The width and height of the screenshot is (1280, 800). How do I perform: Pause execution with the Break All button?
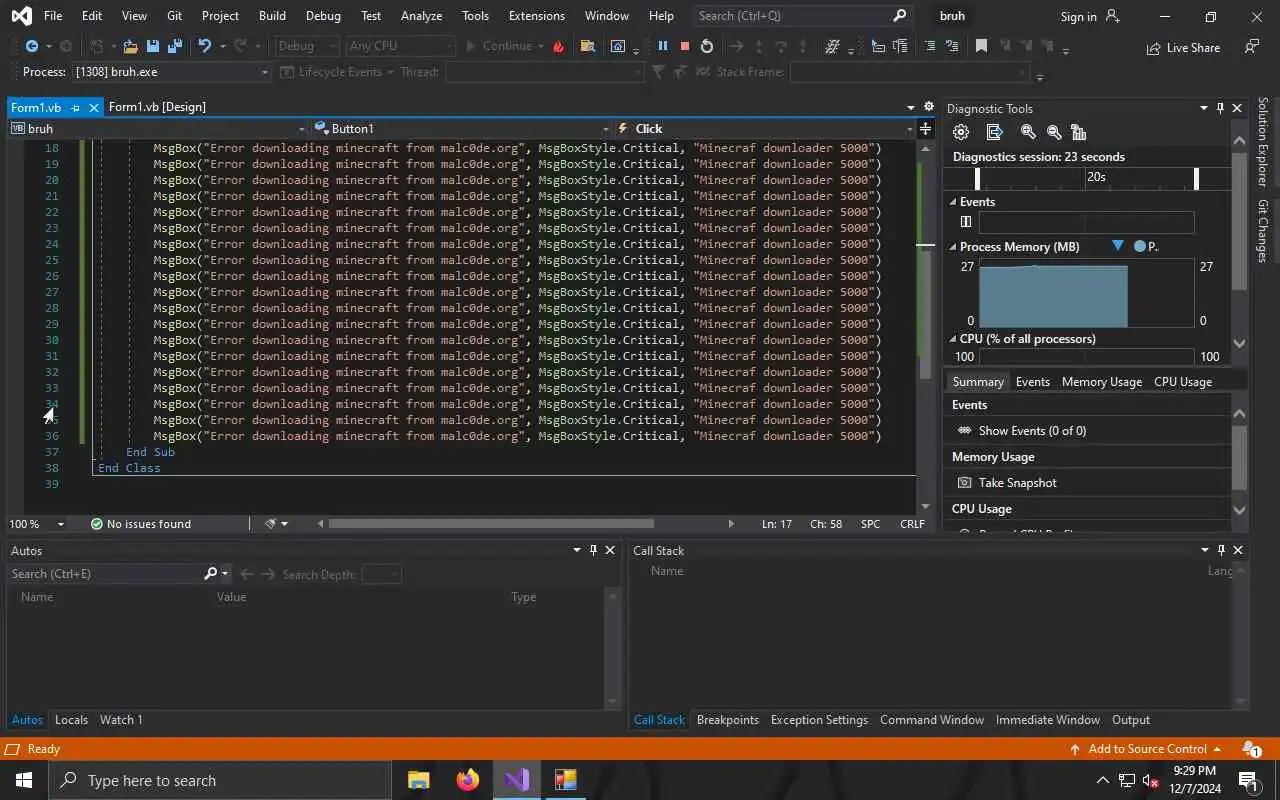coord(662,46)
